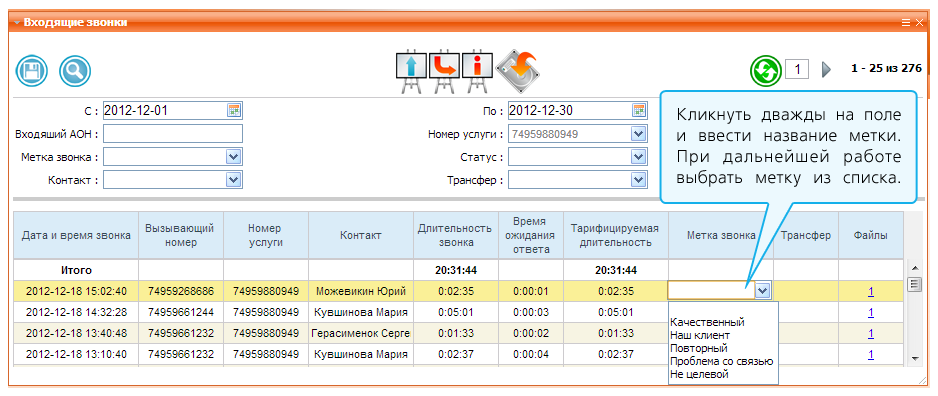Click the Тарифицируемая длительность header
This screenshot has height=396, width=938.
[616, 235]
